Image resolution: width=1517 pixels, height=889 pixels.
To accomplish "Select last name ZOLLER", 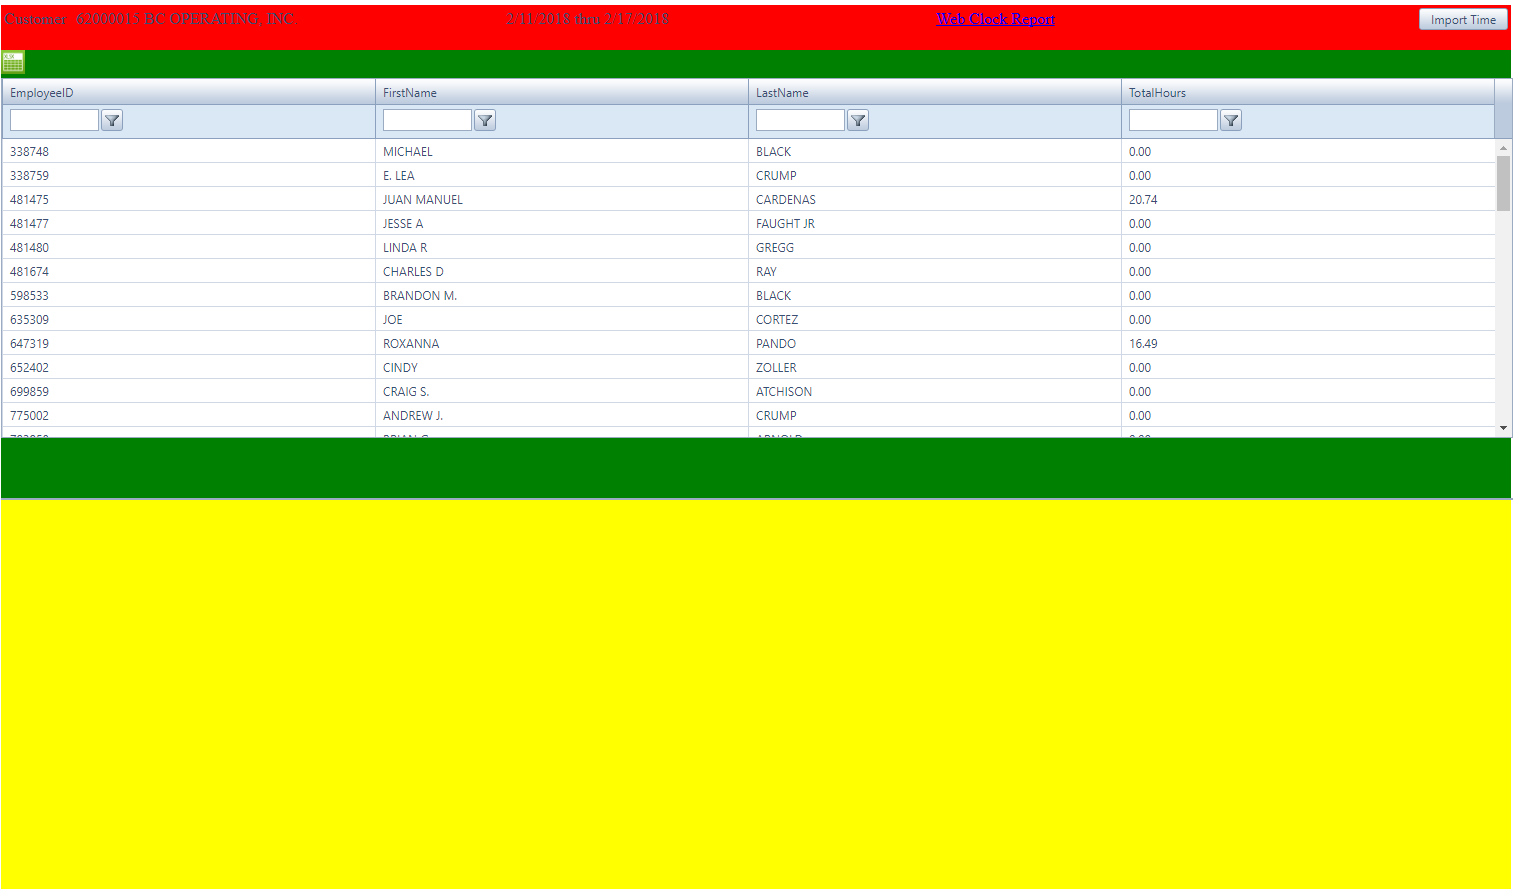I will pos(776,368).
